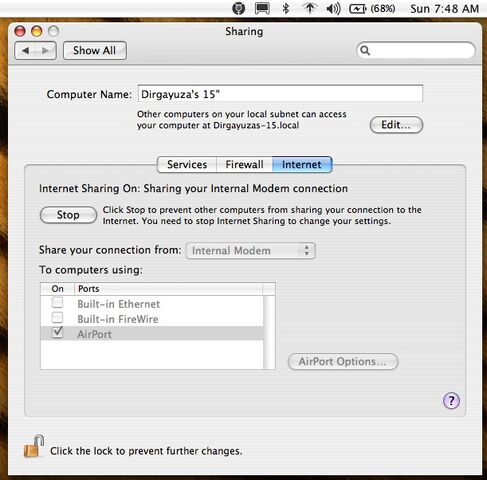
Task: Click the Edit... button for local hostname
Action: point(396,125)
